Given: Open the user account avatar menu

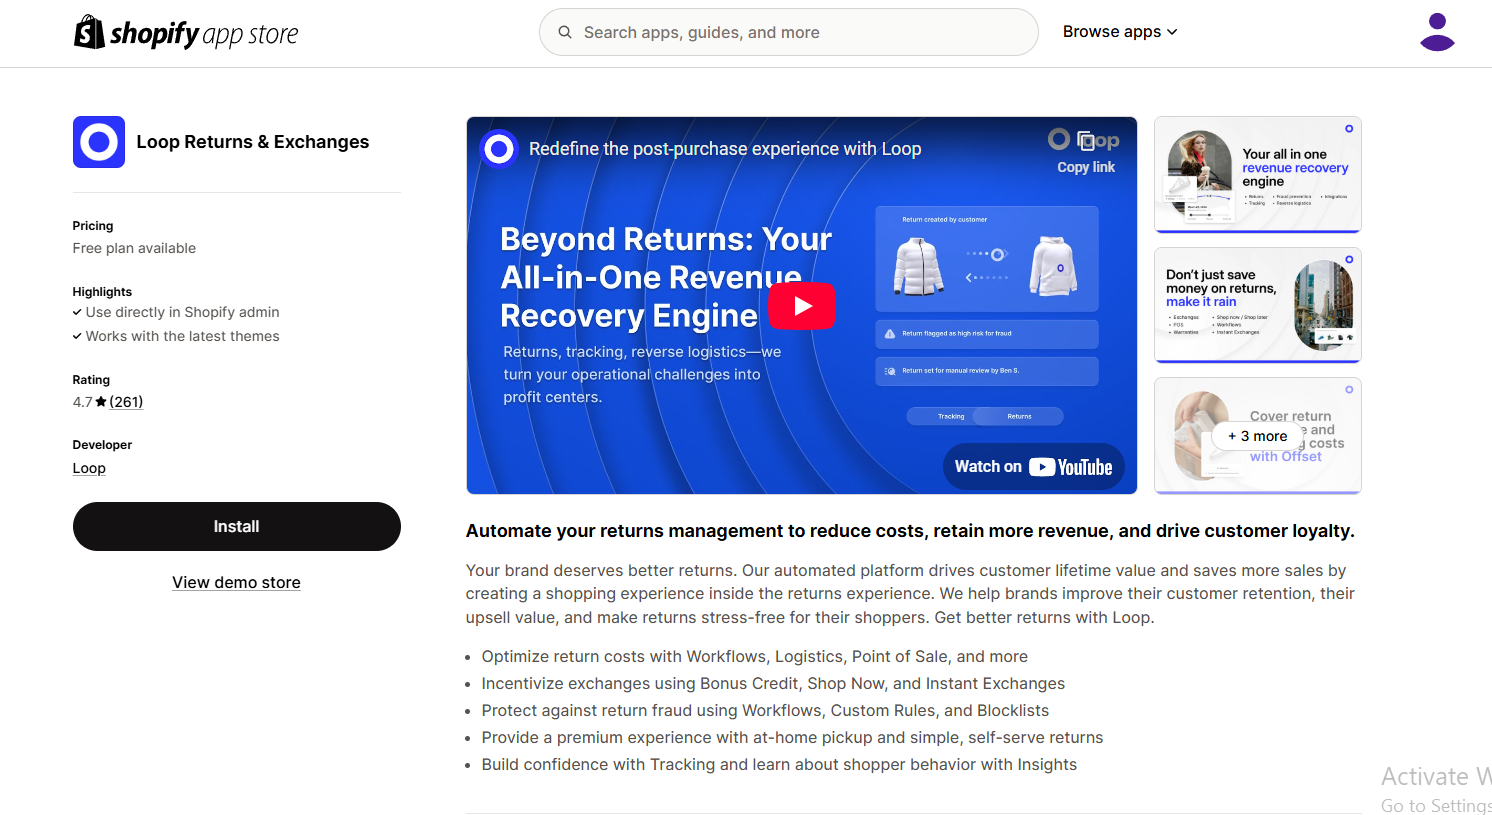Looking at the screenshot, I should coord(1437,32).
